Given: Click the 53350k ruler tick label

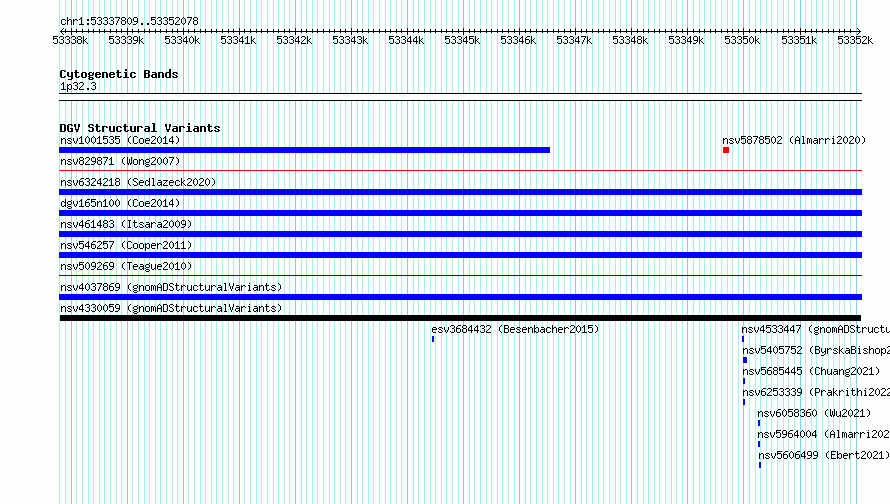Looking at the screenshot, I should [742, 40].
